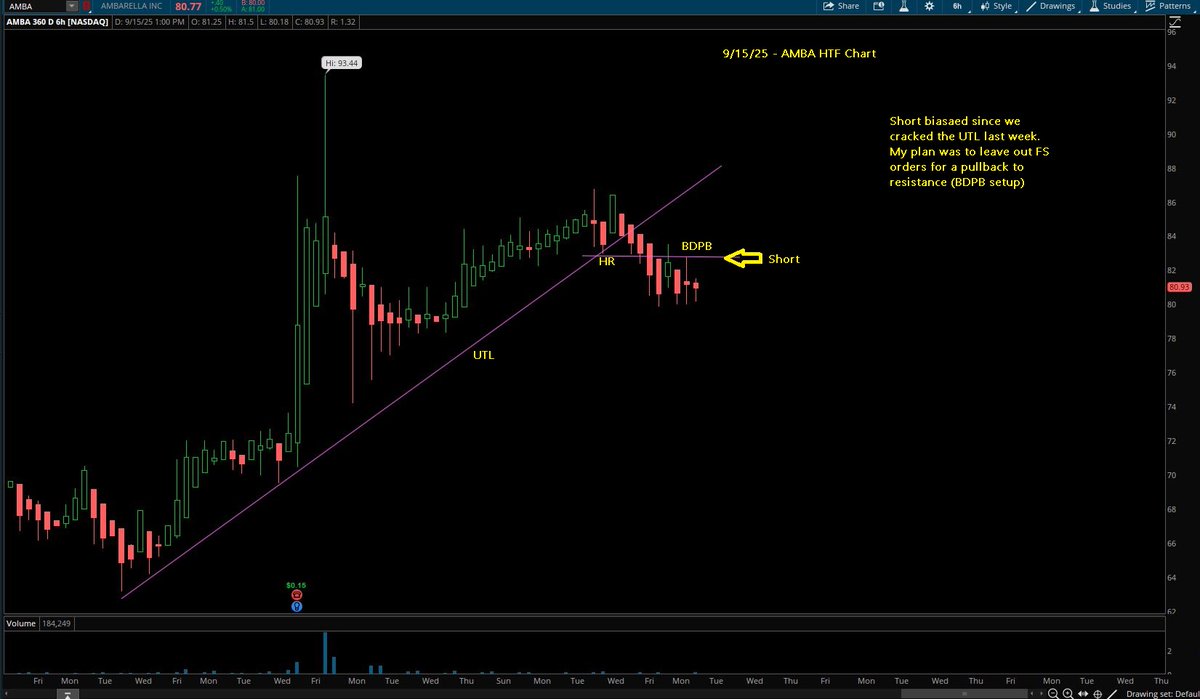Image resolution: width=1200 pixels, height=699 pixels.
Task: Open the Share menu
Action: pos(842,6)
